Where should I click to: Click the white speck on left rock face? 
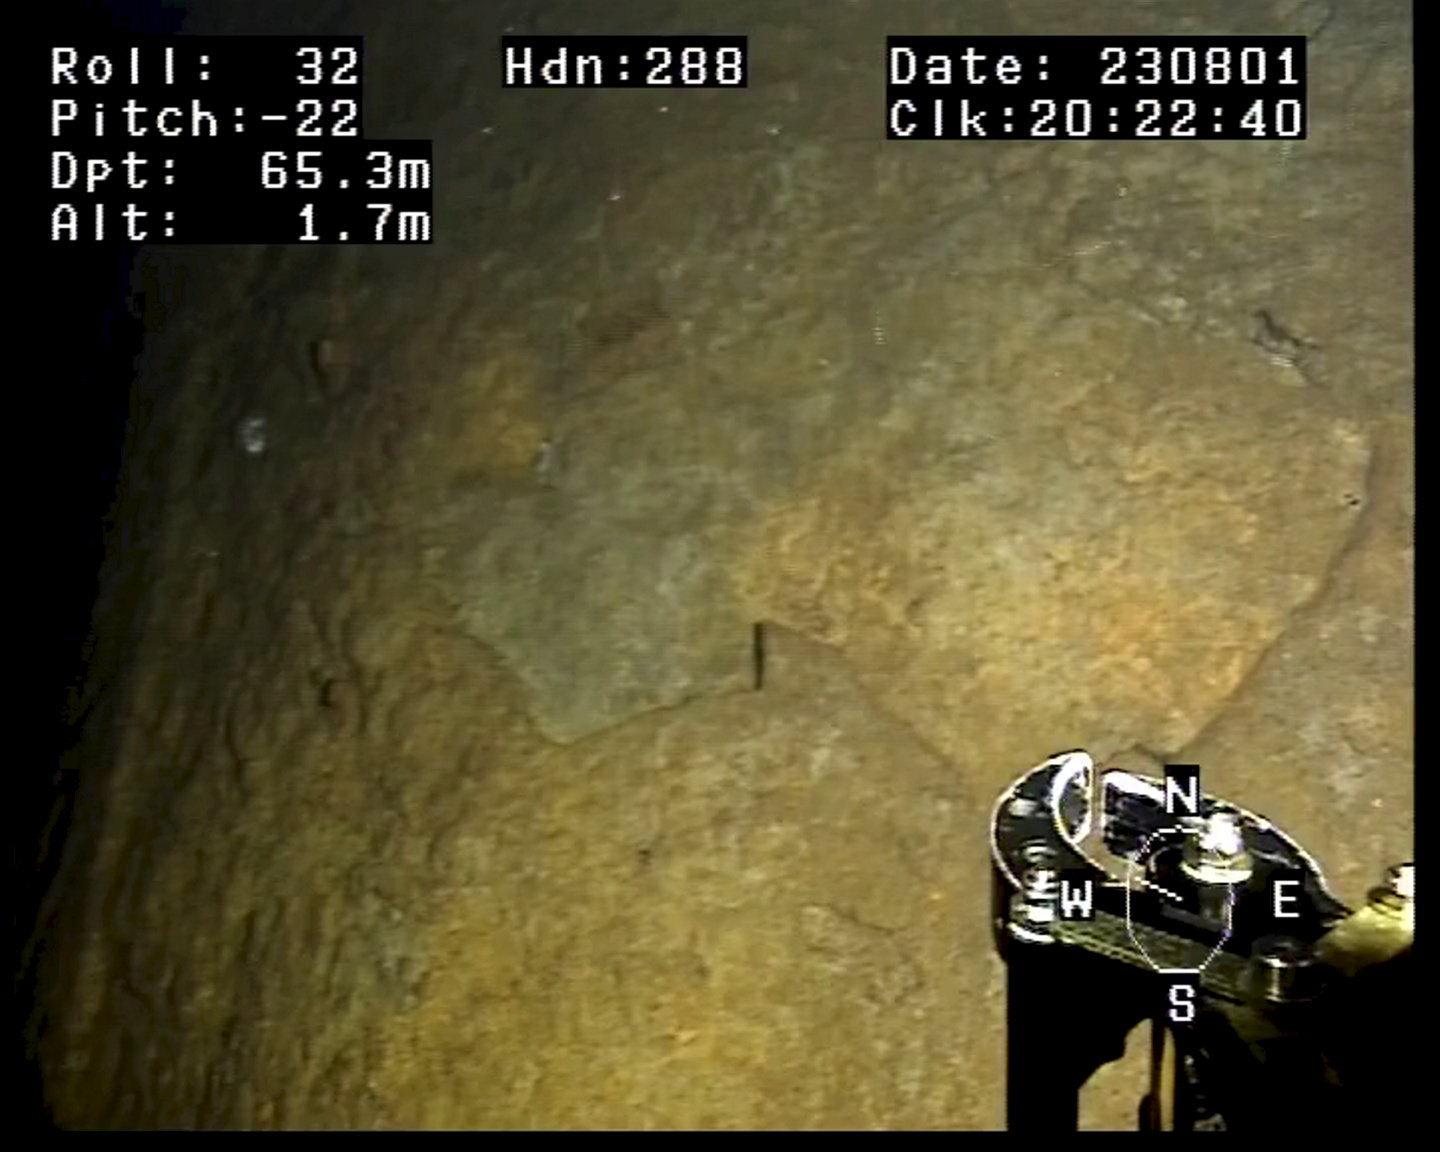(252, 435)
